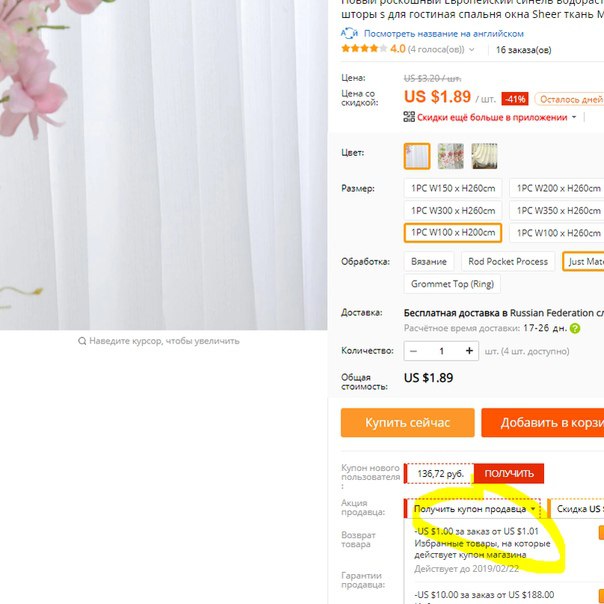Viewport: 604px width, 604px height.
Task: Click the Купить сейчас button
Action: coord(408,423)
